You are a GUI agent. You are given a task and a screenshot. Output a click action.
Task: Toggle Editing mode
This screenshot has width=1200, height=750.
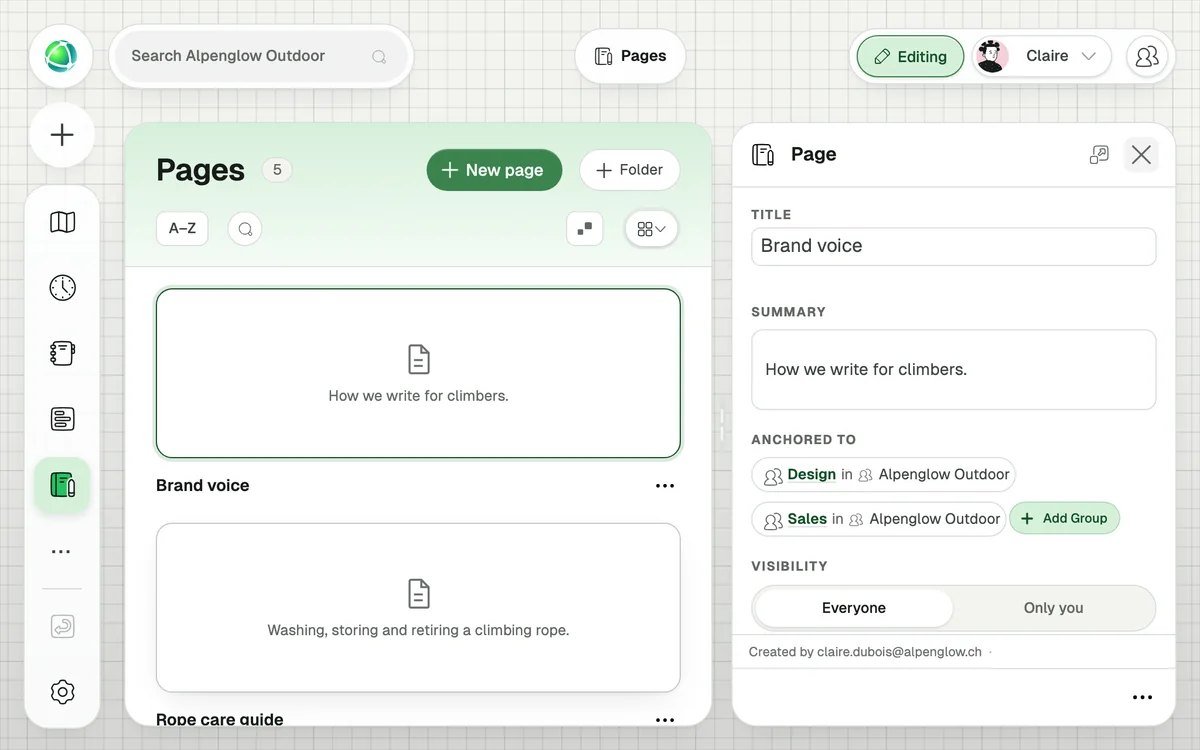click(910, 57)
